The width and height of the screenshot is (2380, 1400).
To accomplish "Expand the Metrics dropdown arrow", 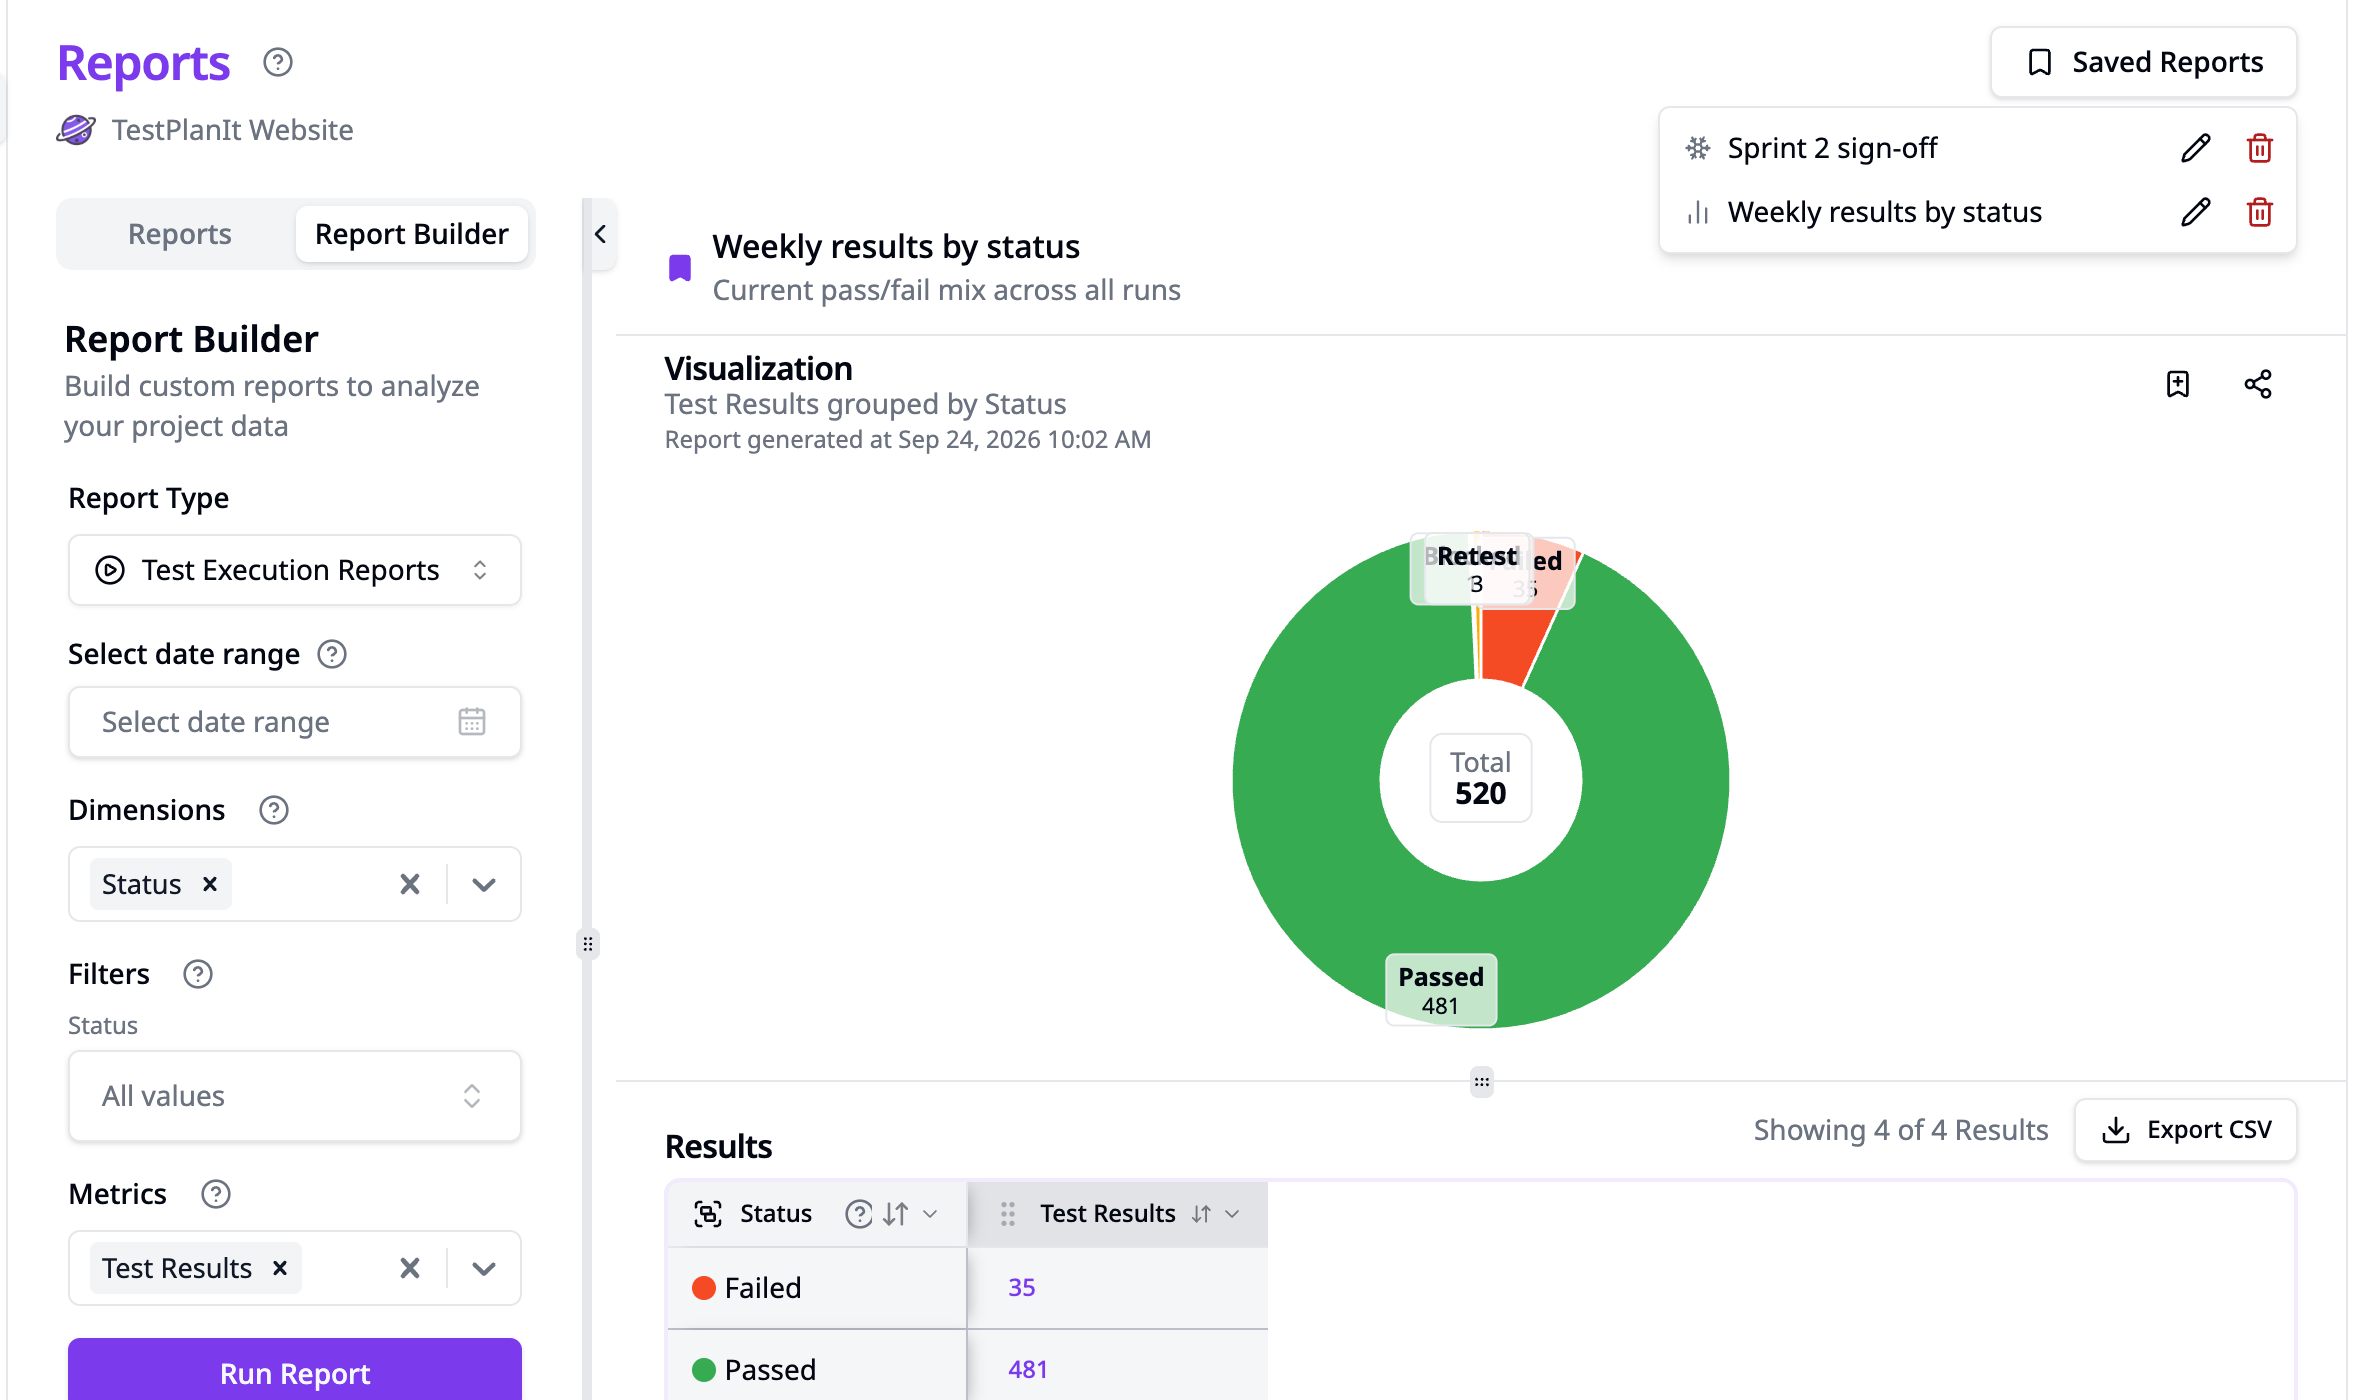I will pyautogui.click(x=484, y=1268).
